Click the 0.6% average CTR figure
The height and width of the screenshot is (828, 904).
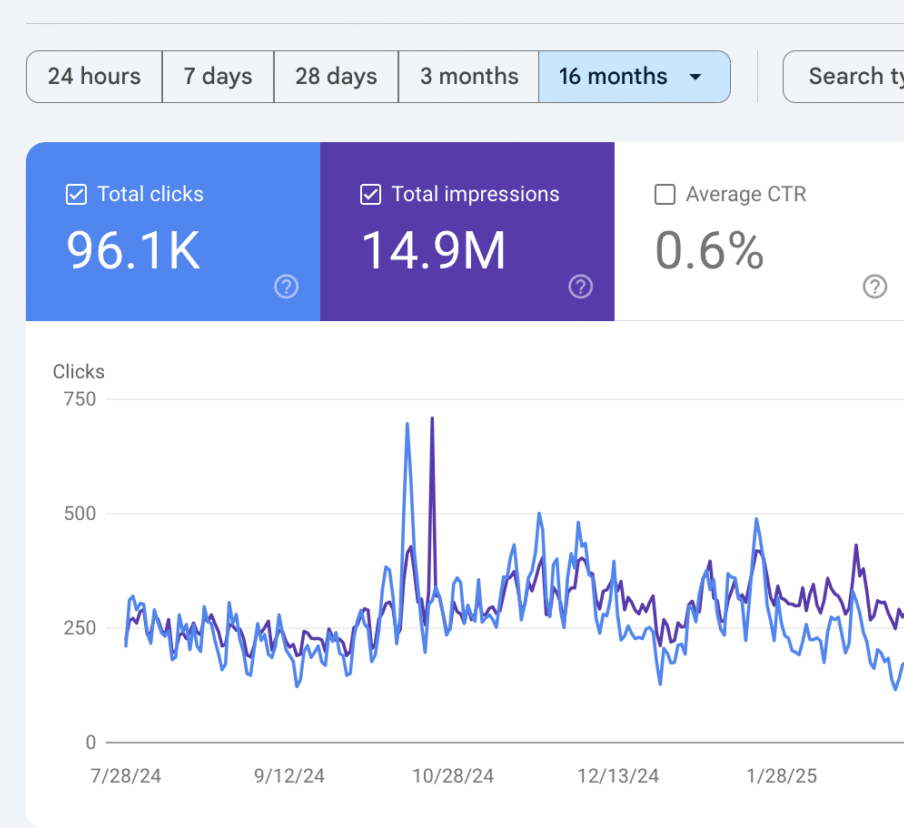click(709, 250)
